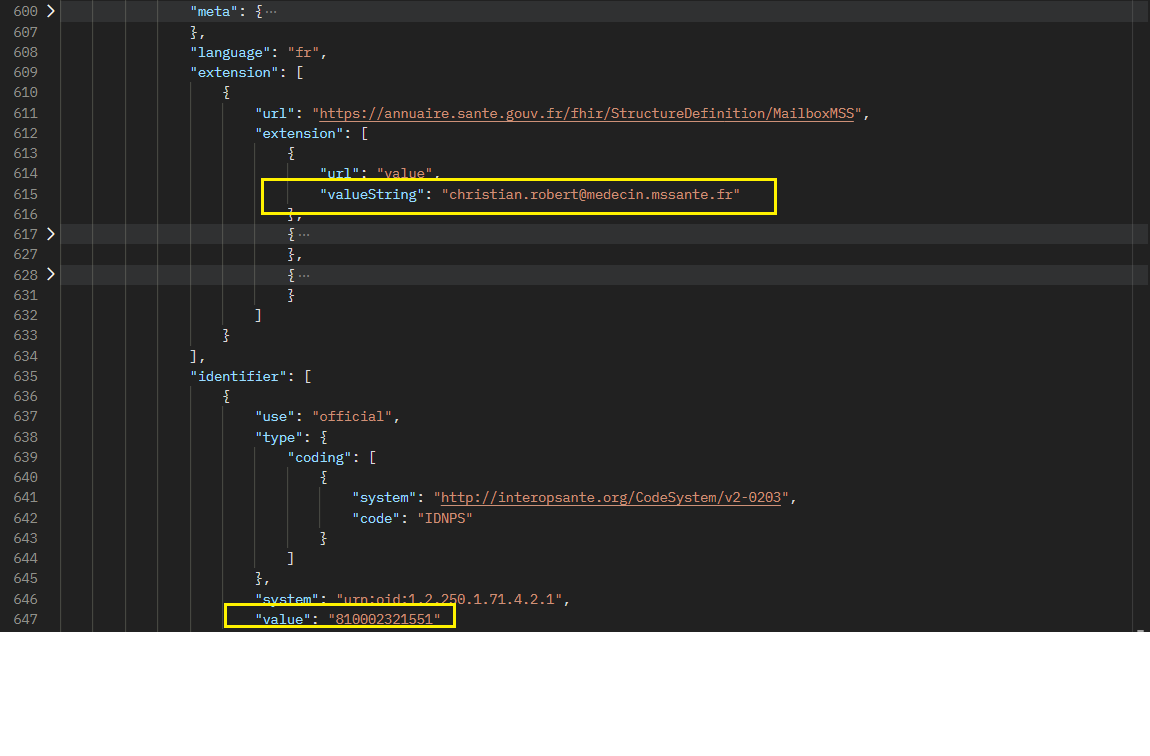Click the "identifier" key name
This screenshot has height=756, width=1150.
click(242, 376)
